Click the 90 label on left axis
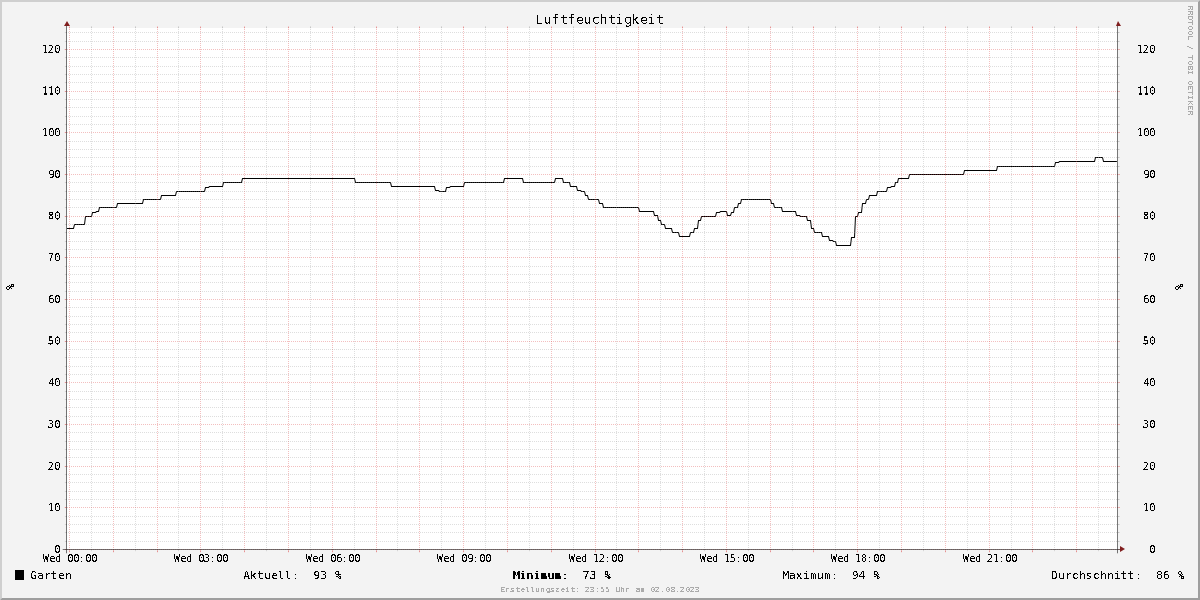 coord(53,174)
